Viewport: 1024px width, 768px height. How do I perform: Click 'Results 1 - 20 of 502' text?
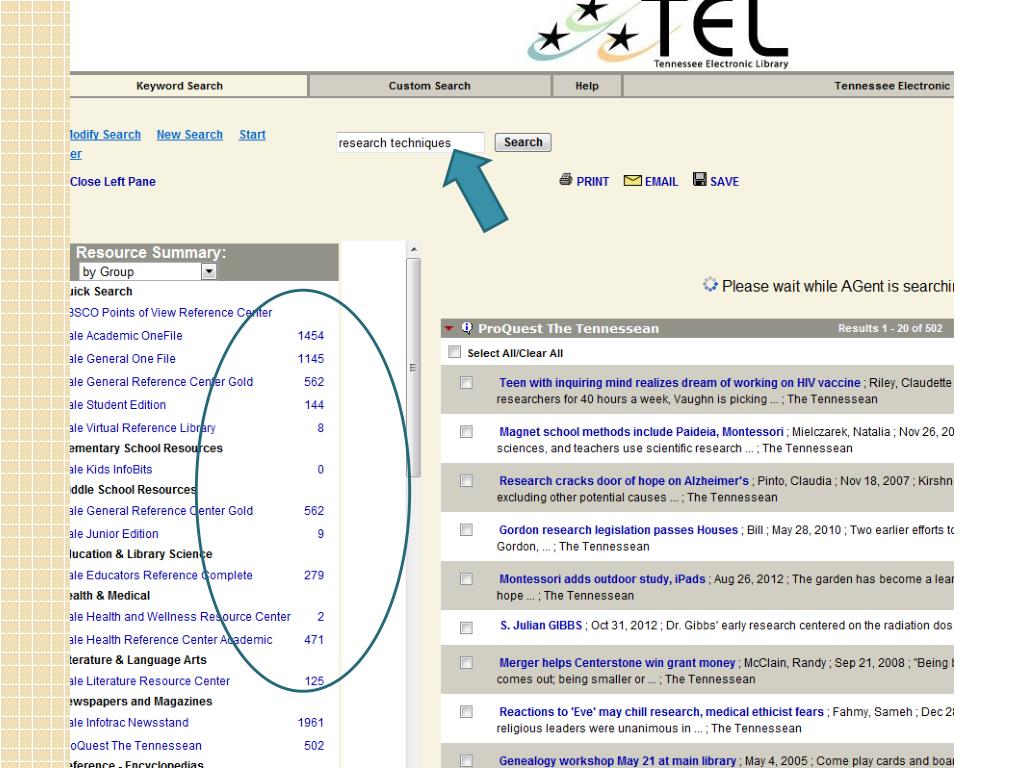890,328
